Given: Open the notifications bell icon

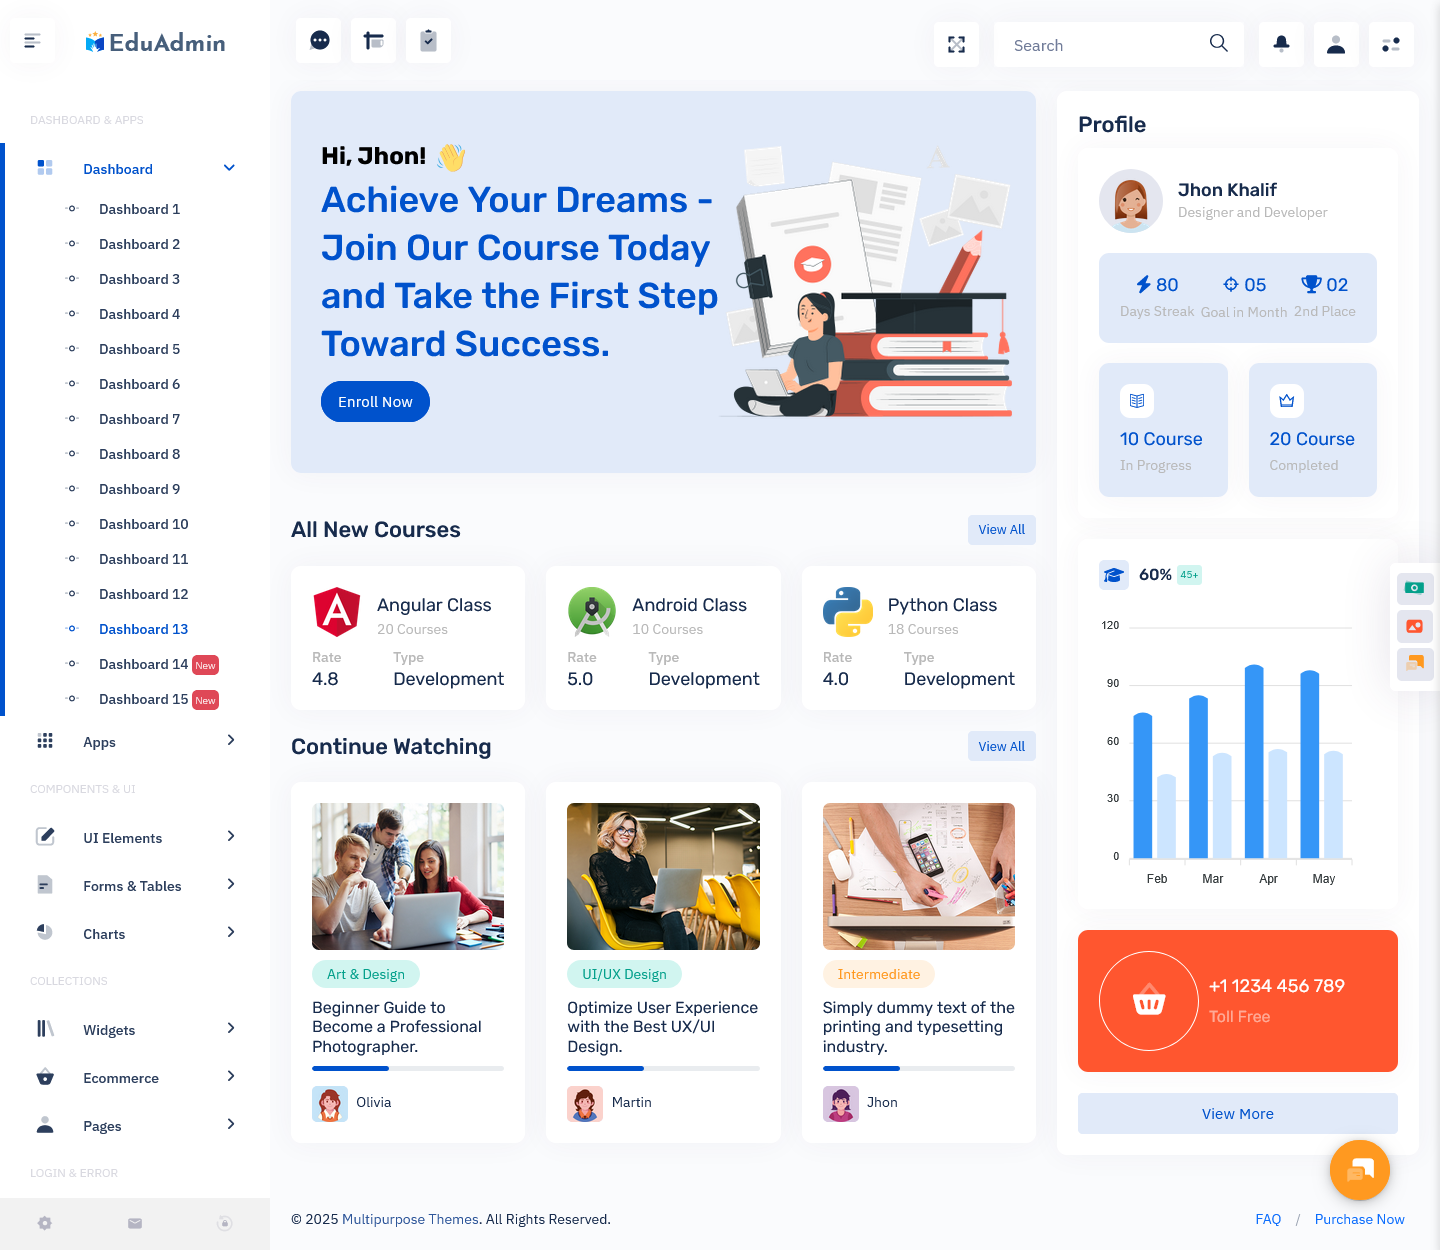Looking at the screenshot, I should [1281, 45].
